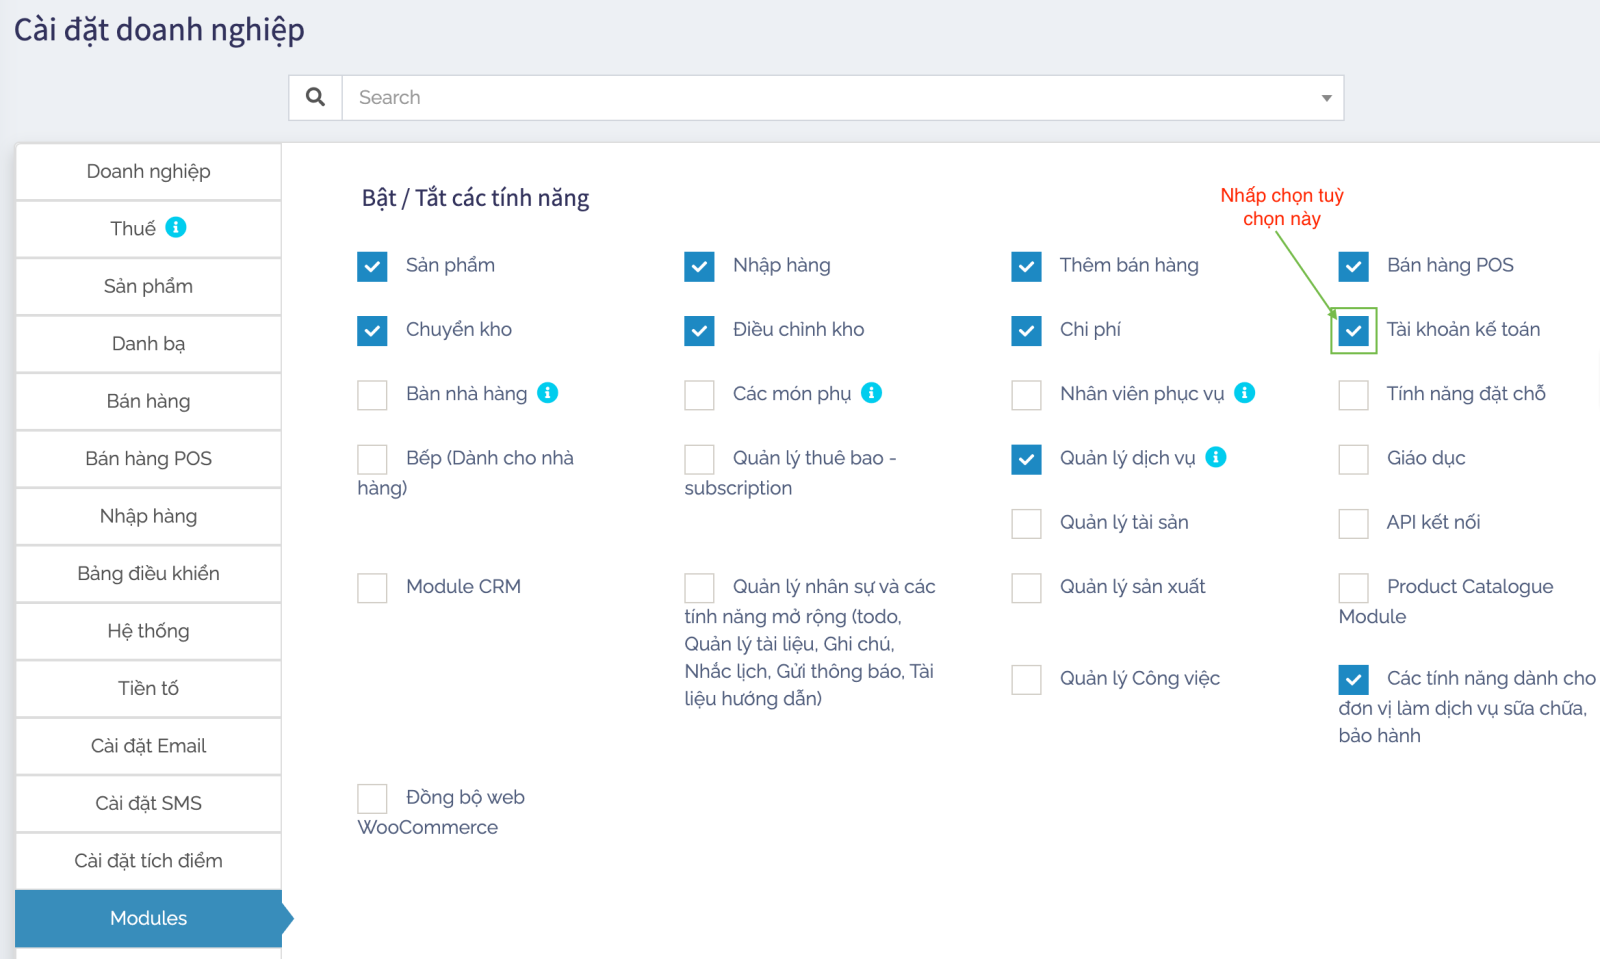Open the Doanh nghiệp settings tab

pos(148,171)
